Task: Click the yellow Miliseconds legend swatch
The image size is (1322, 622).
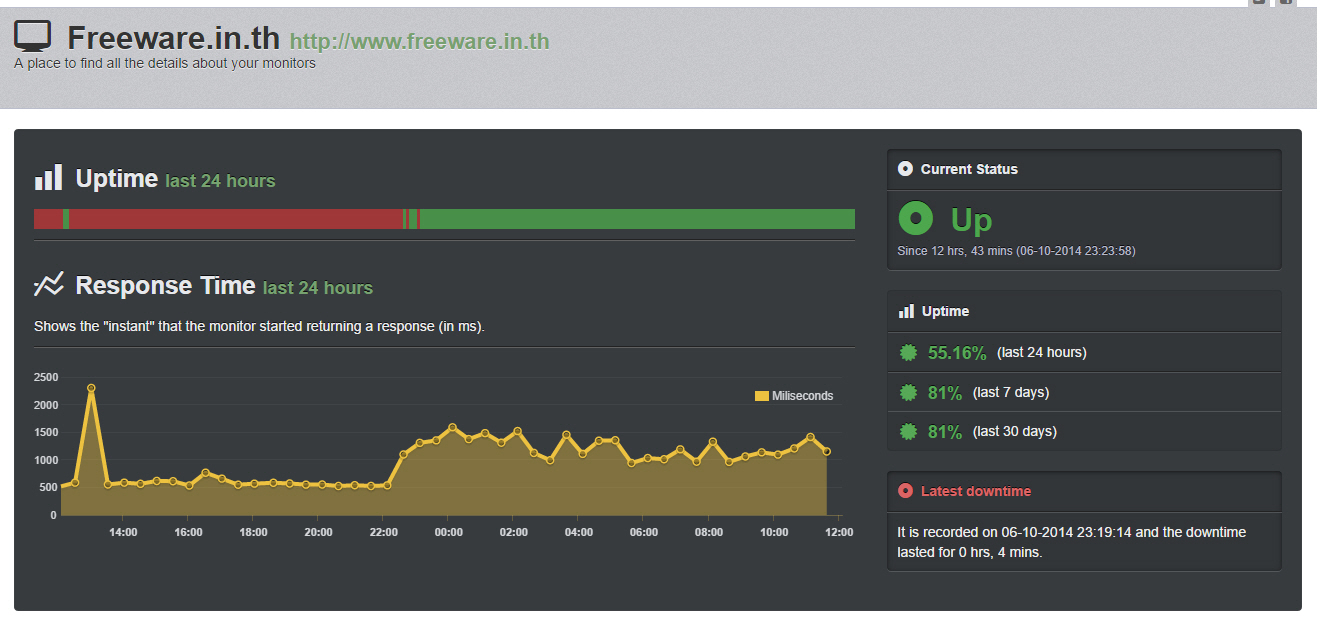Action: tap(761, 396)
